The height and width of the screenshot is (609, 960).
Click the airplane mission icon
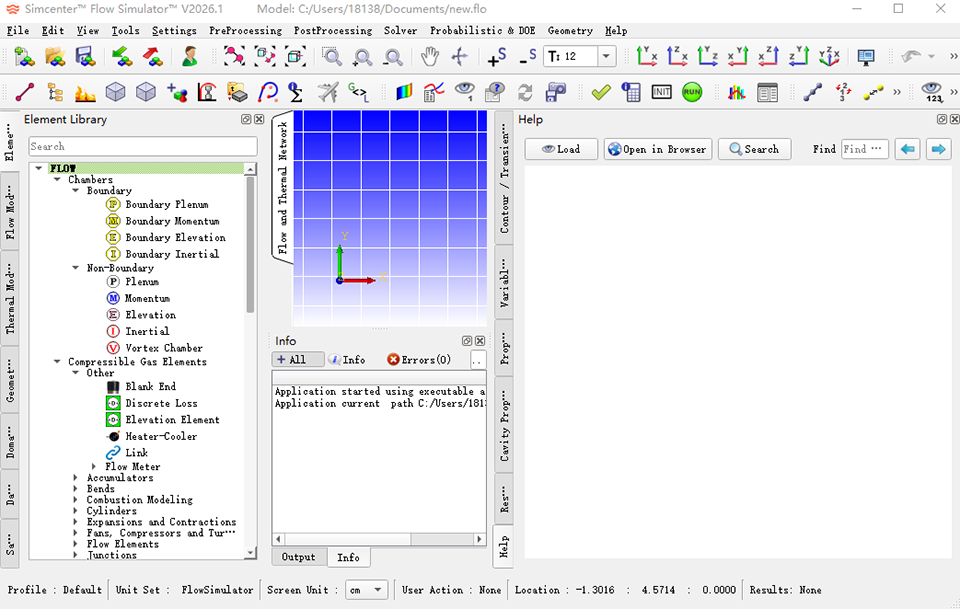click(x=328, y=92)
